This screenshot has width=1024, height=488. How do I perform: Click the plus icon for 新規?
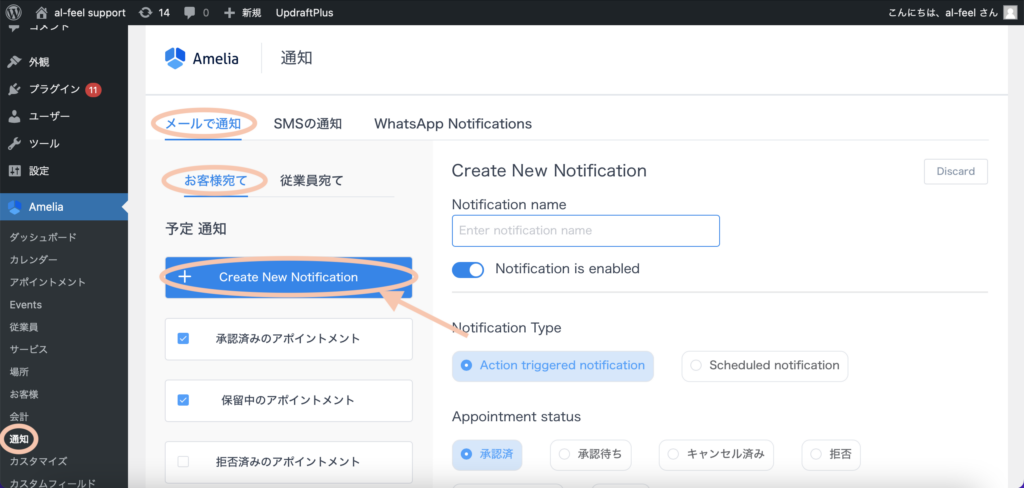click(229, 13)
